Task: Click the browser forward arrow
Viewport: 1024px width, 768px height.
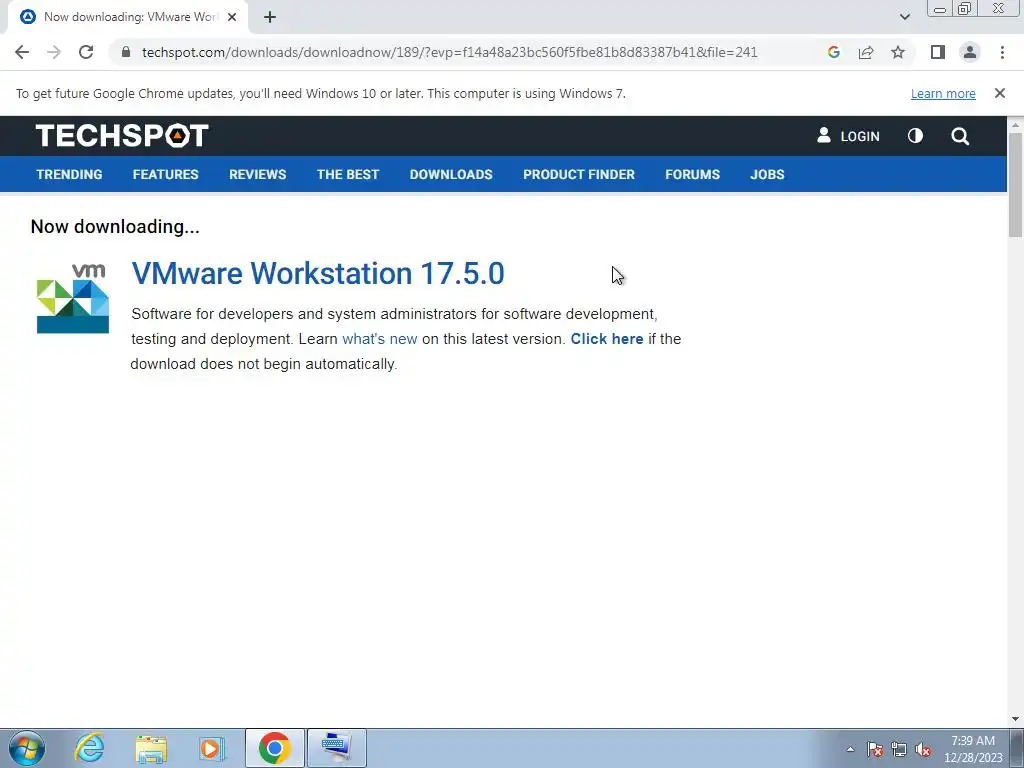Action: click(x=54, y=52)
